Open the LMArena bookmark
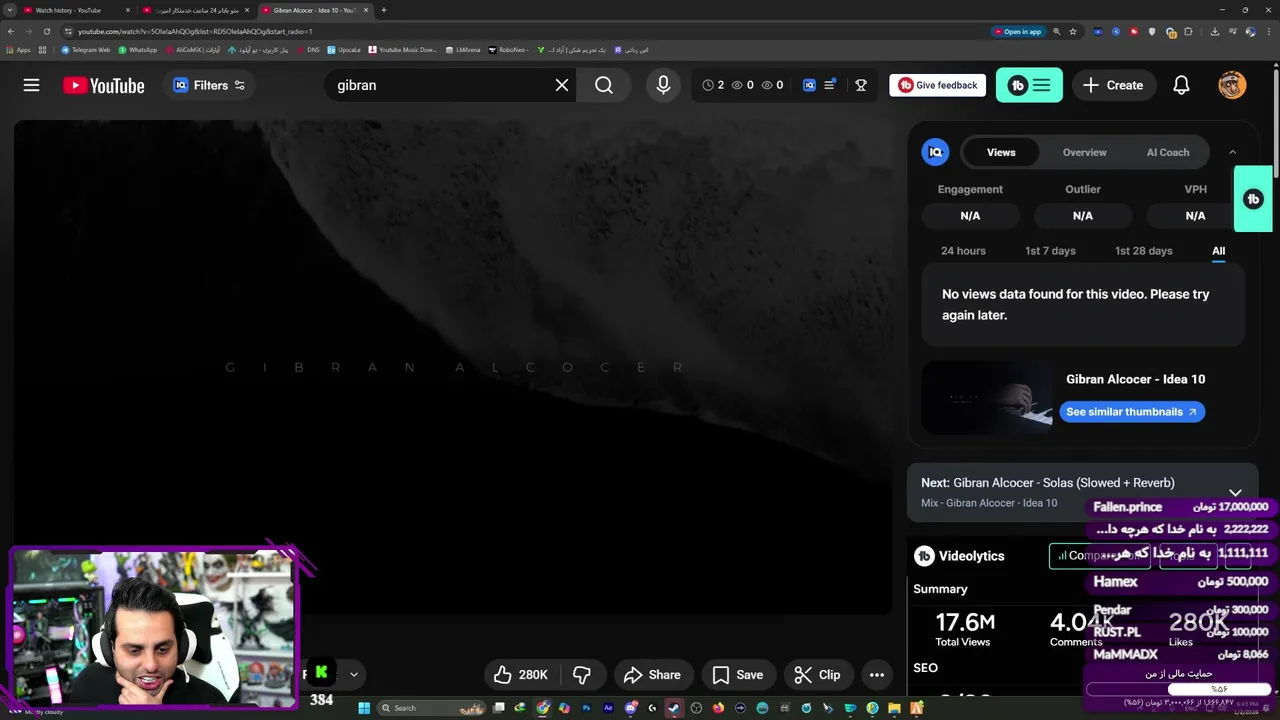The width and height of the screenshot is (1280, 720). tap(463, 49)
